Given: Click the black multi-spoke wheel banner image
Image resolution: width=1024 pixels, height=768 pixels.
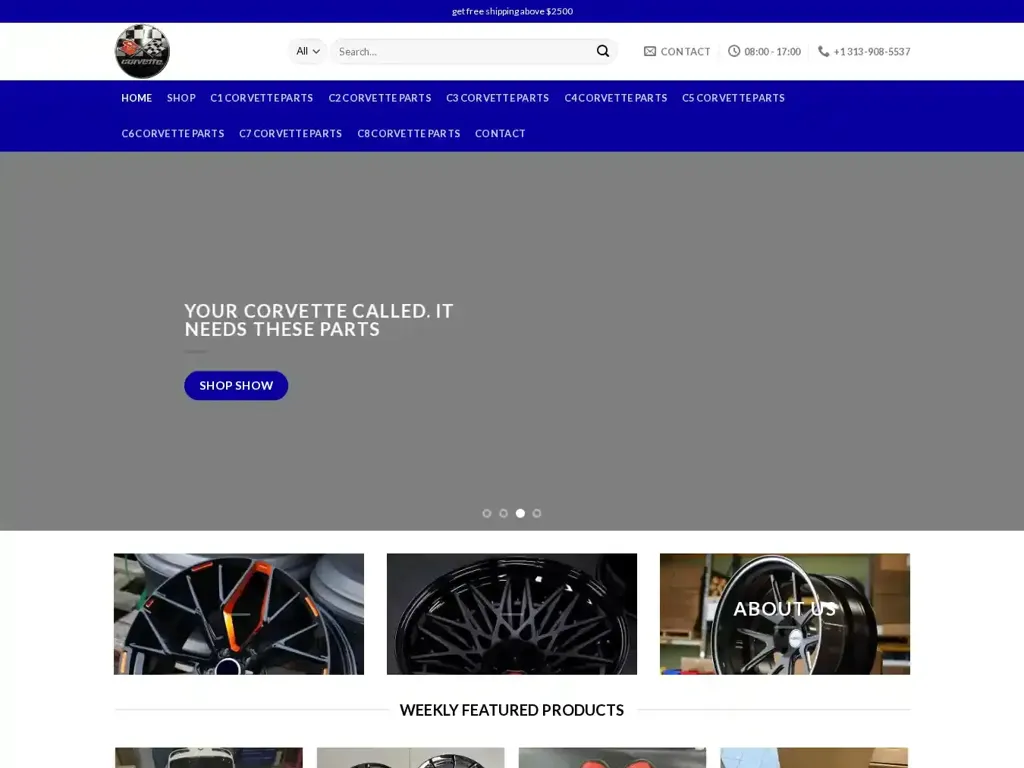Looking at the screenshot, I should 511,613.
